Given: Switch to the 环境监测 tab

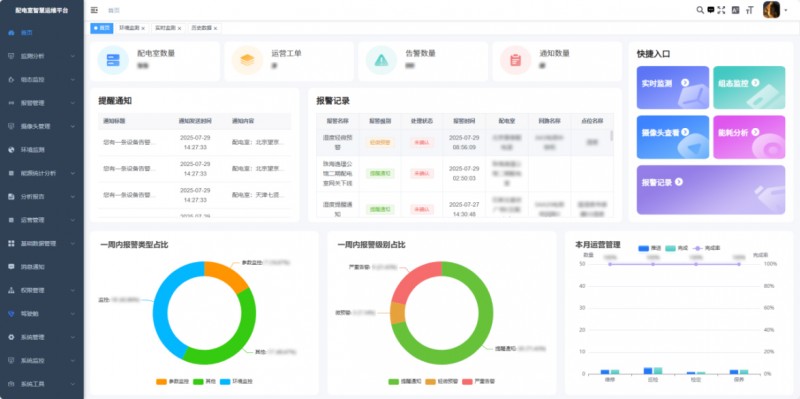Looking at the screenshot, I should point(132,28).
